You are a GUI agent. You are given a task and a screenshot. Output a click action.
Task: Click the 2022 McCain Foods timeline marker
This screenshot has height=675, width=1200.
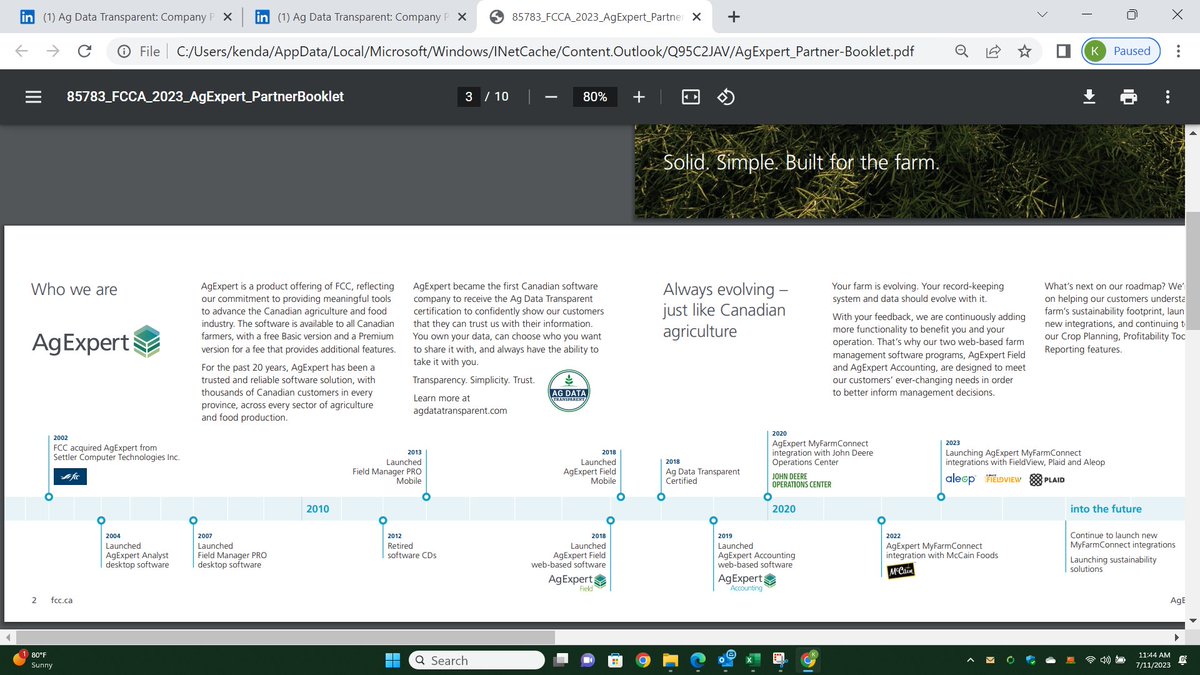881,520
